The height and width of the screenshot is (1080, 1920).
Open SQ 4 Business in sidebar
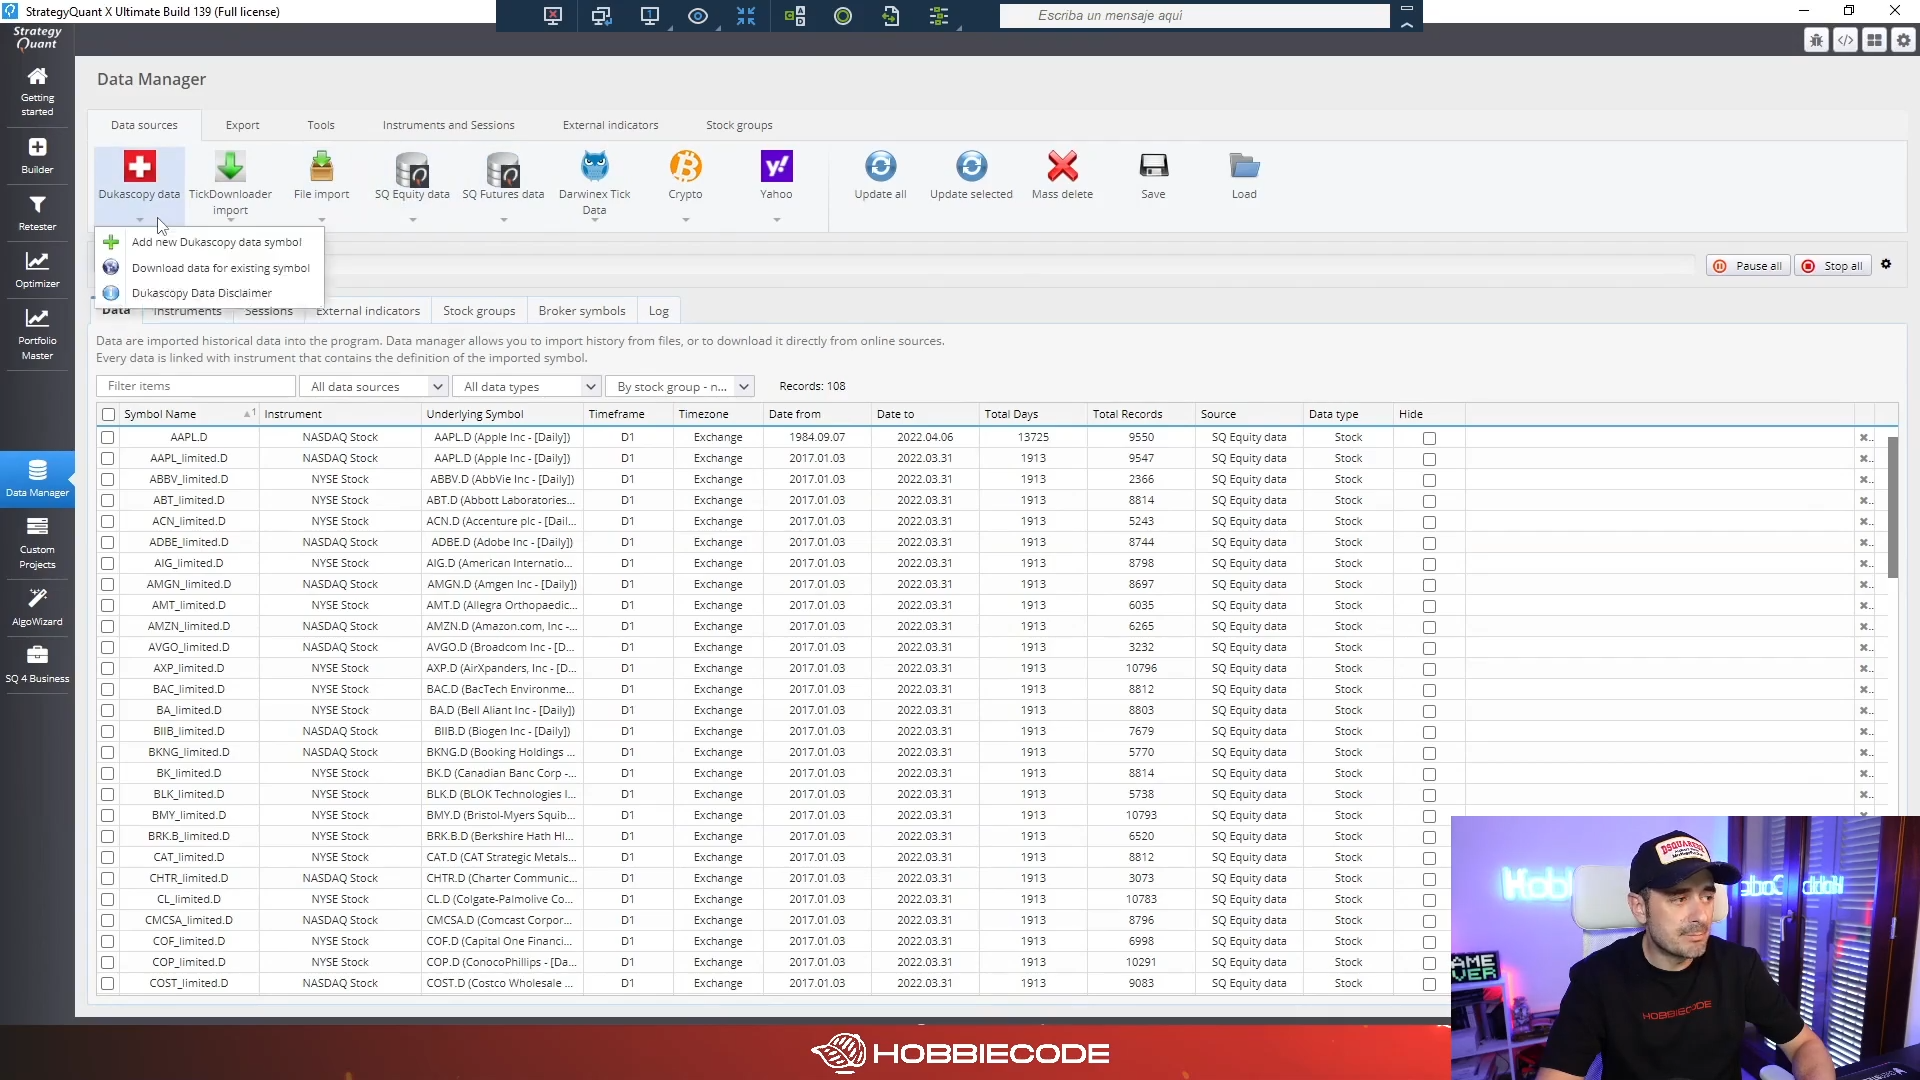click(37, 664)
